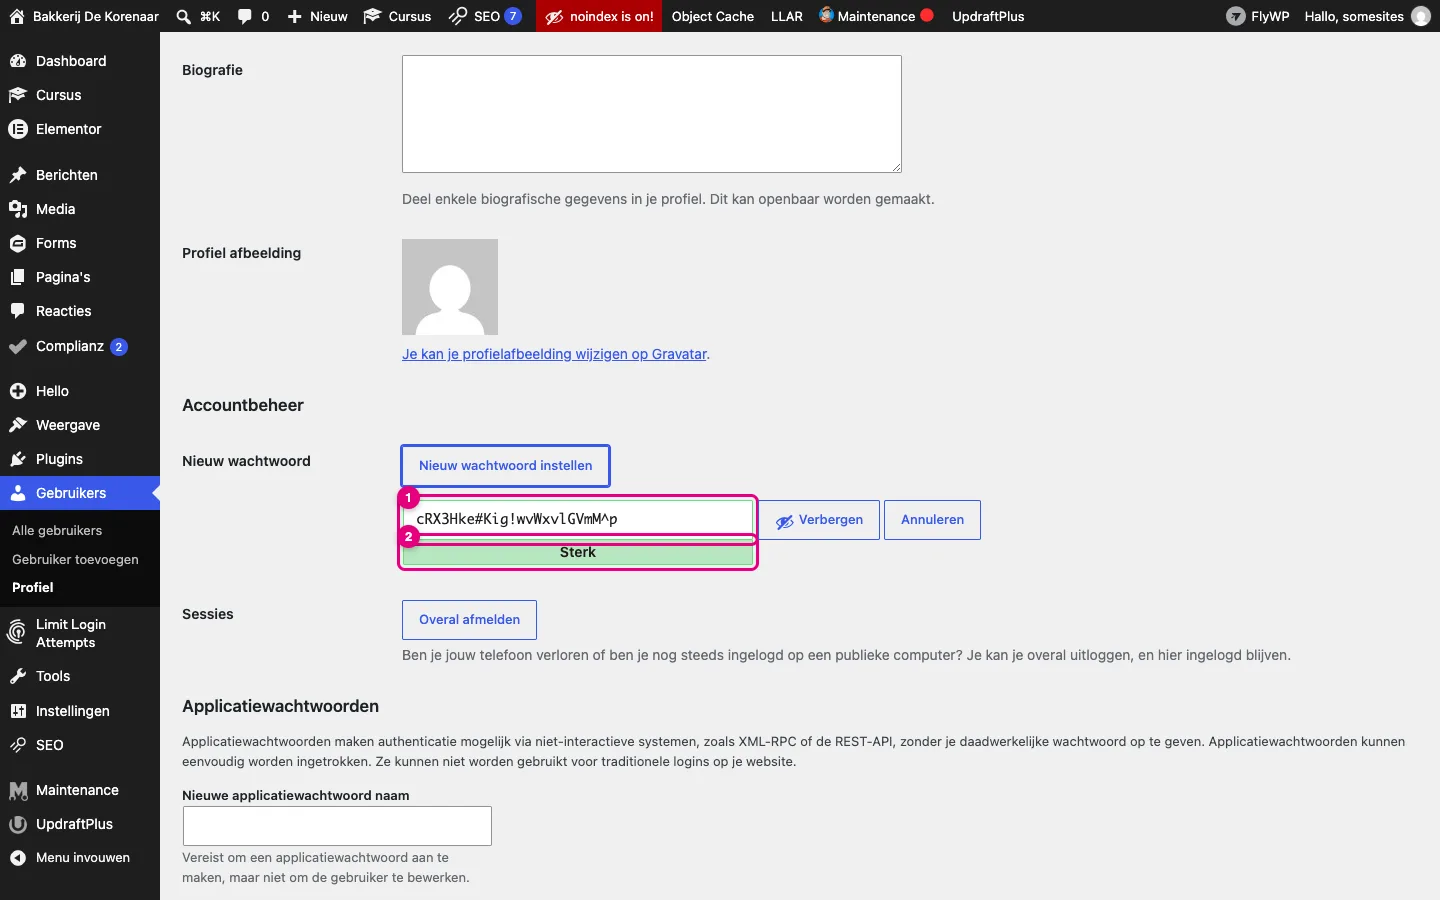Open Complianz sidebar menu
The height and width of the screenshot is (900, 1440).
pyautogui.click(x=80, y=346)
